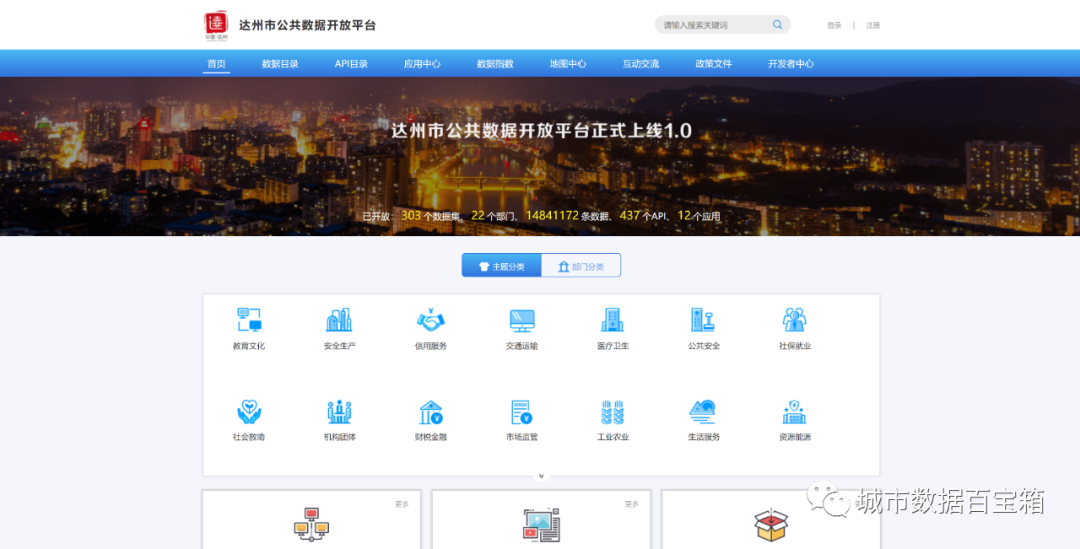This screenshot has width=1080, height=549.
Task: Click the 12 个应用 statistic
Action: (x=698, y=216)
